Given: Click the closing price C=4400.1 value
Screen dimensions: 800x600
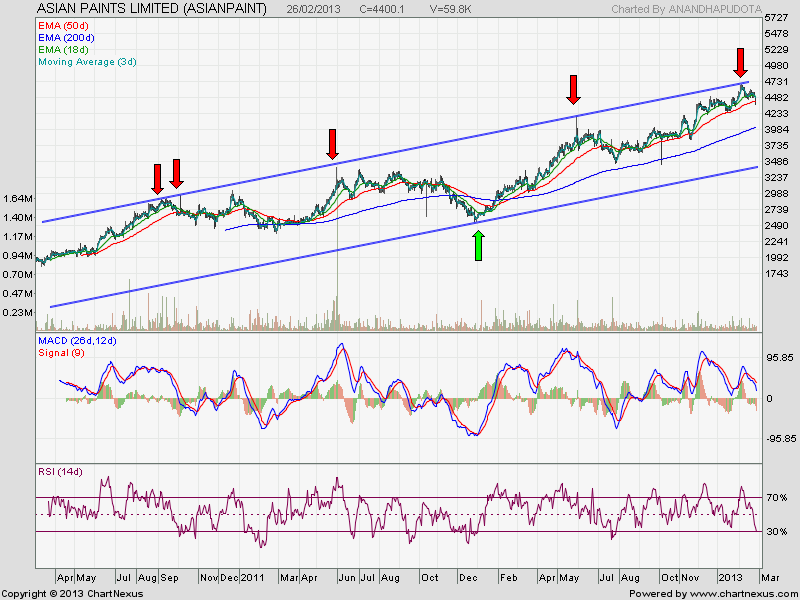Looking at the screenshot, I should click(x=382, y=9).
